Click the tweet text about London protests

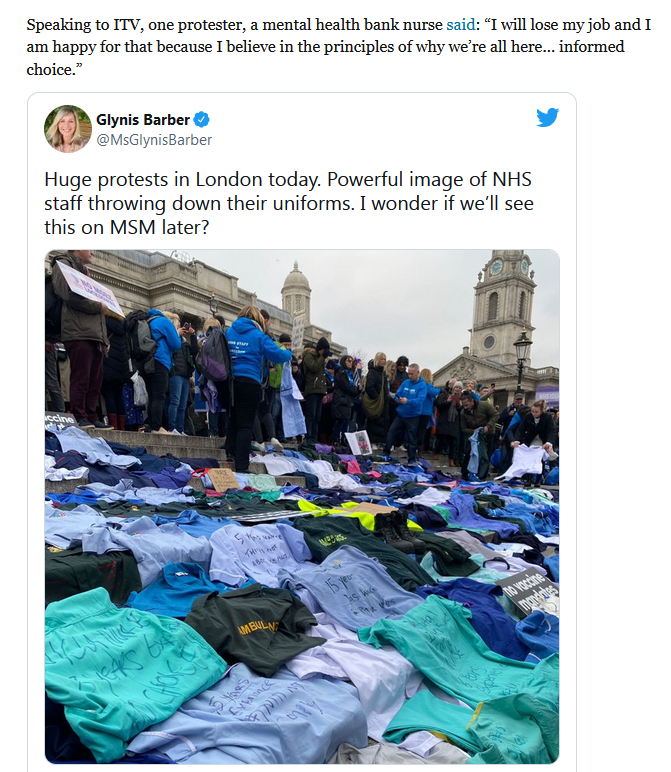coord(289,203)
